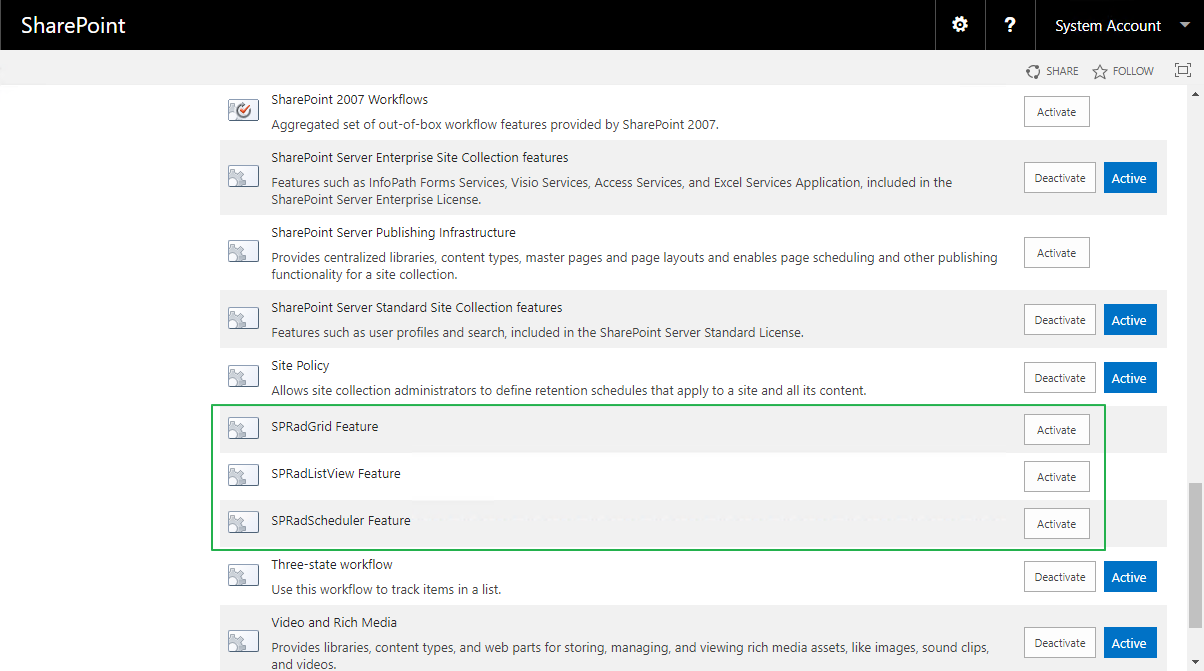Open the settings gear menu
Viewport: 1204px width, 671px height.
pyautogui.click(x=960, y=25)
